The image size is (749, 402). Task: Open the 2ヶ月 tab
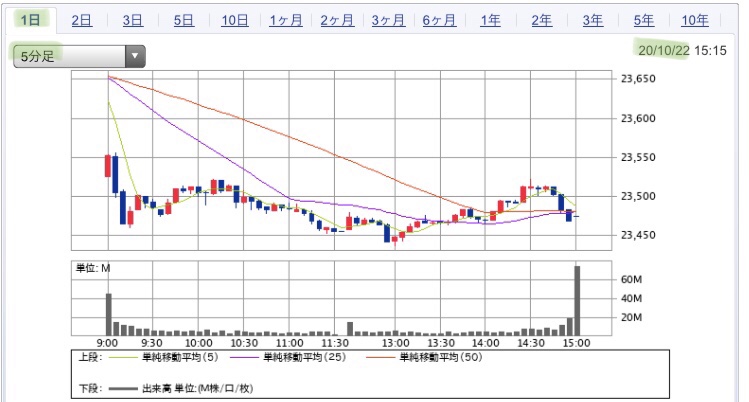coord(337,20)
